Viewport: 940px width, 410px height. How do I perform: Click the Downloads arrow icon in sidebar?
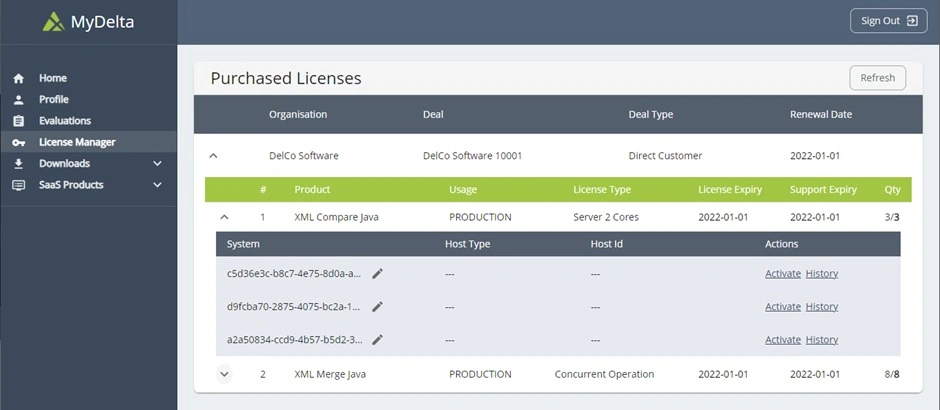pos(18,164)
